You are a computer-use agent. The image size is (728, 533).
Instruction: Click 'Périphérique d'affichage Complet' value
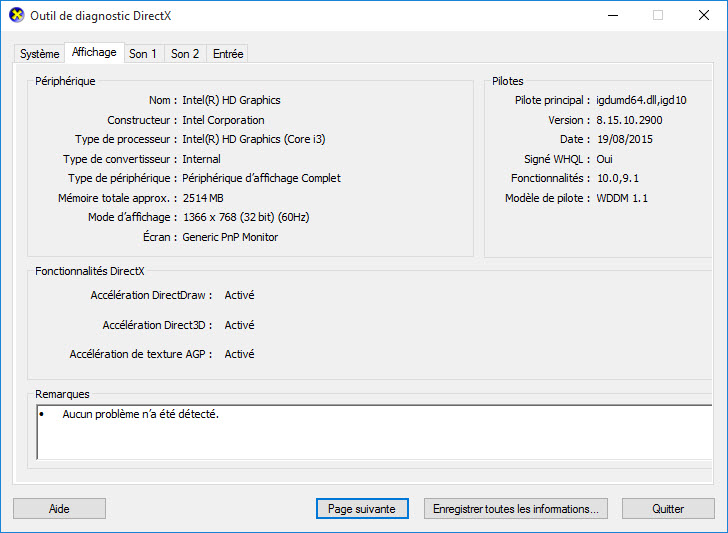pyautogui.click(x=261, y=178)
